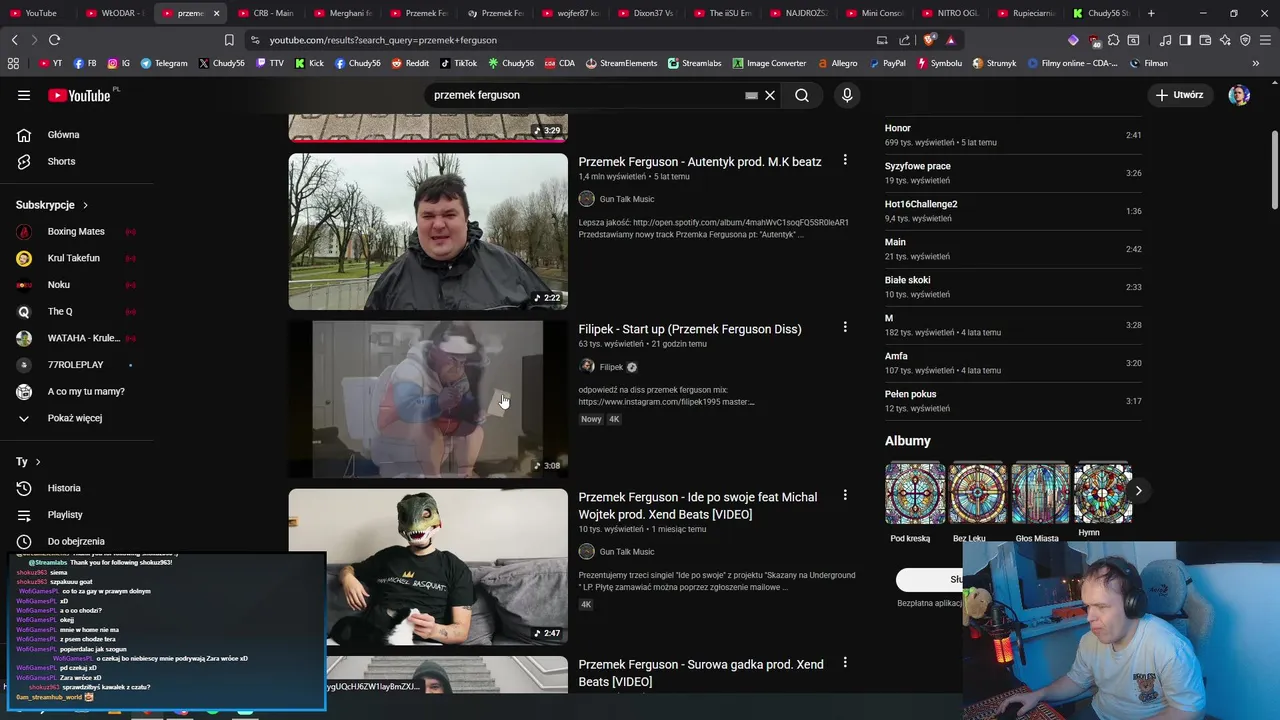Viewport: 1280px width, 720px height.
Task: Switch to the Mini Conso tab
Action: click(x=875, y=13)
